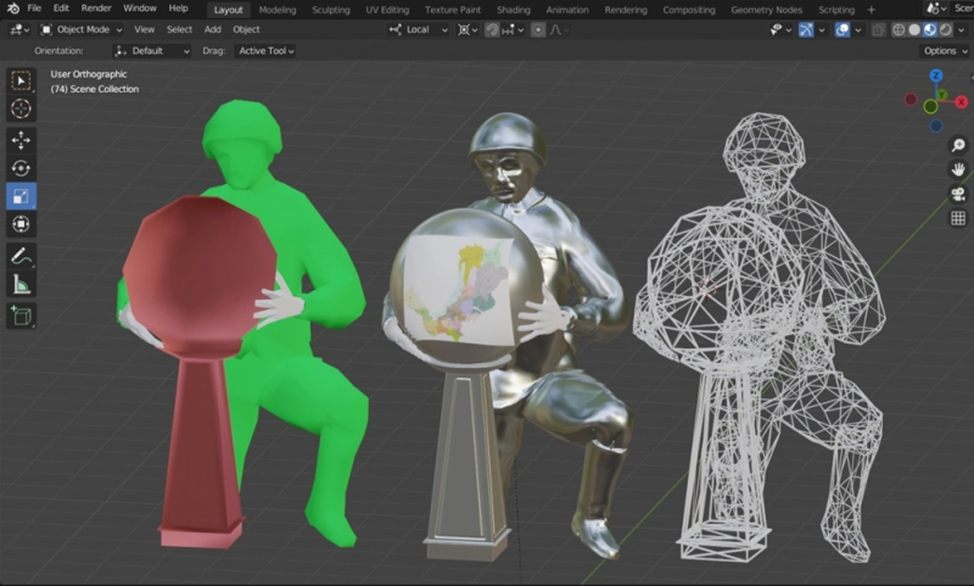Click the hand pan-view control
974x586 pixels.
tap(958, 170)
